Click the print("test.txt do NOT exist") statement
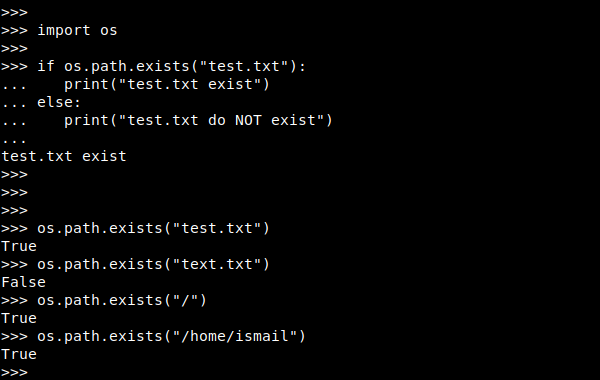 click(x=198, y=120)
